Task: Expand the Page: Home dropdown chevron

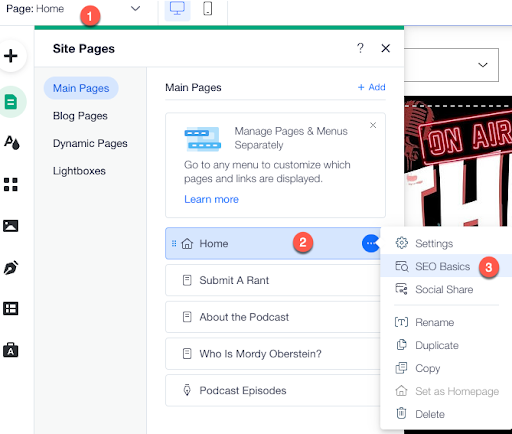Action: [x=135, y=9]
